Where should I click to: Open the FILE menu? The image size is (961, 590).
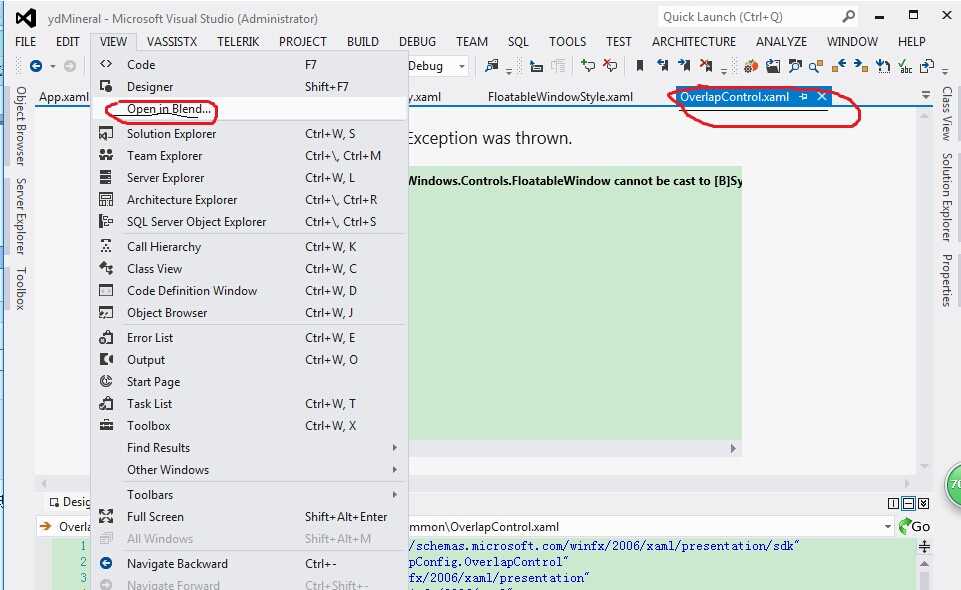pos(25,42)
